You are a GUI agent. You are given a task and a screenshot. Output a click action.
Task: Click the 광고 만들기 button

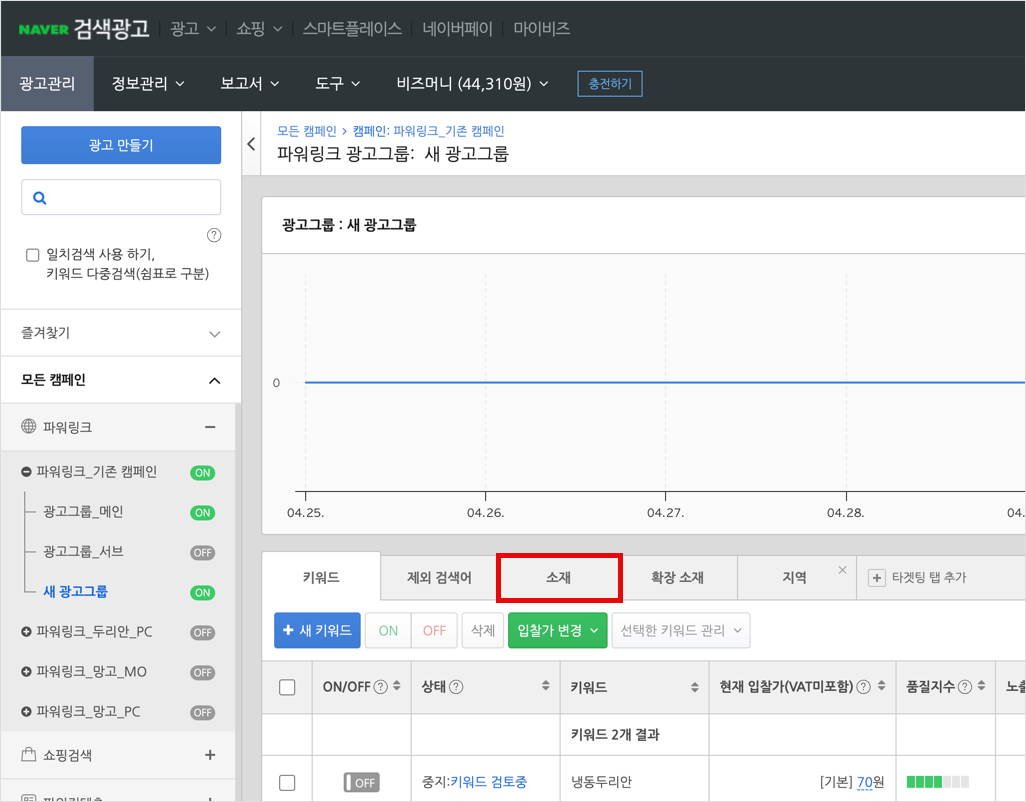click(x=121, y=145)
